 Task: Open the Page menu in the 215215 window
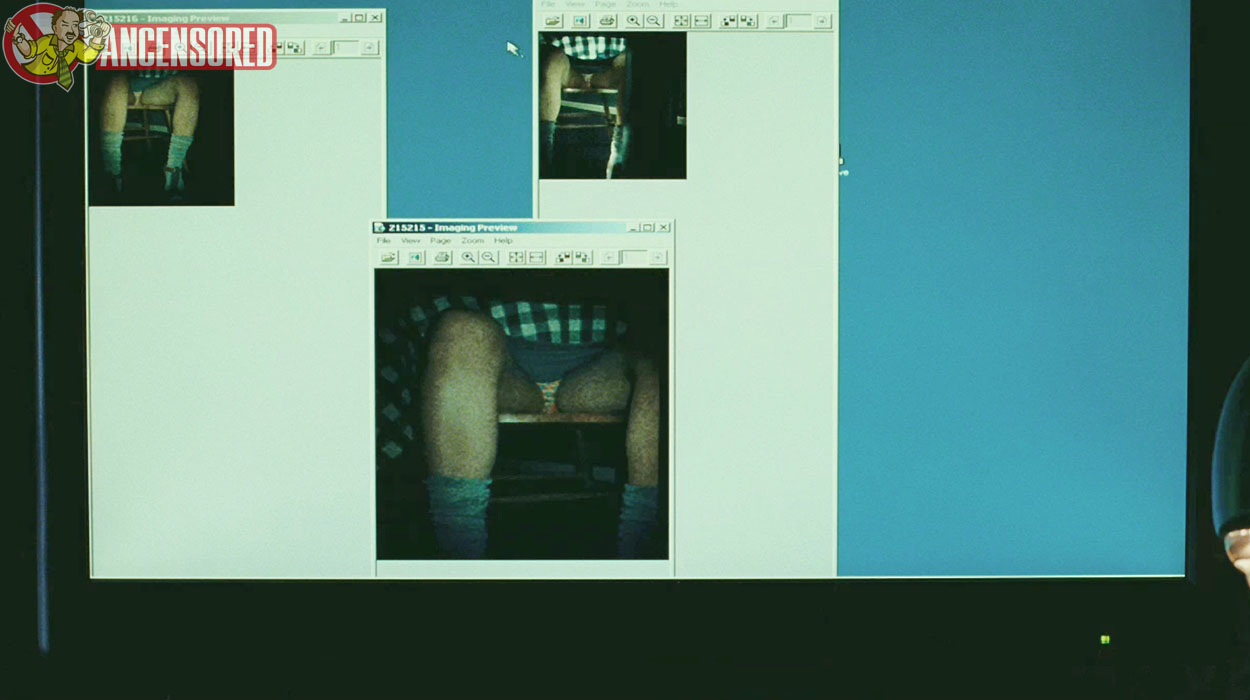[x=440, y=241]
